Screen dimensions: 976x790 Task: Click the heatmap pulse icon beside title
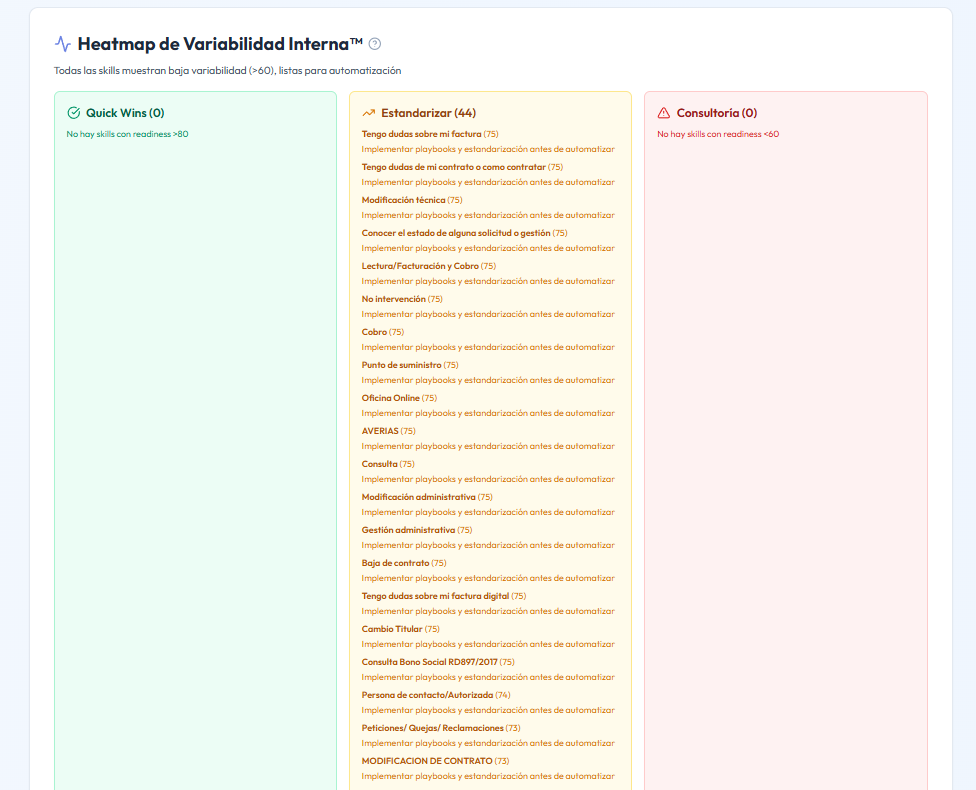pos(63,44)
